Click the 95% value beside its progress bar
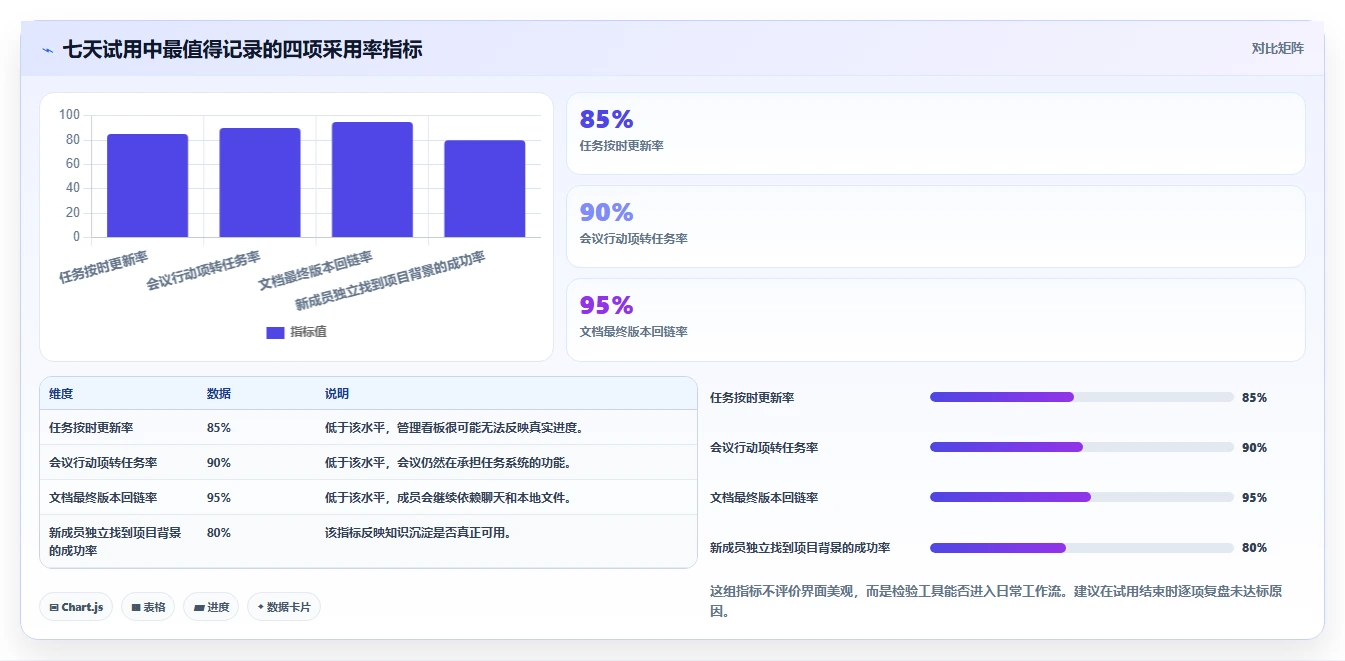 1254,498
